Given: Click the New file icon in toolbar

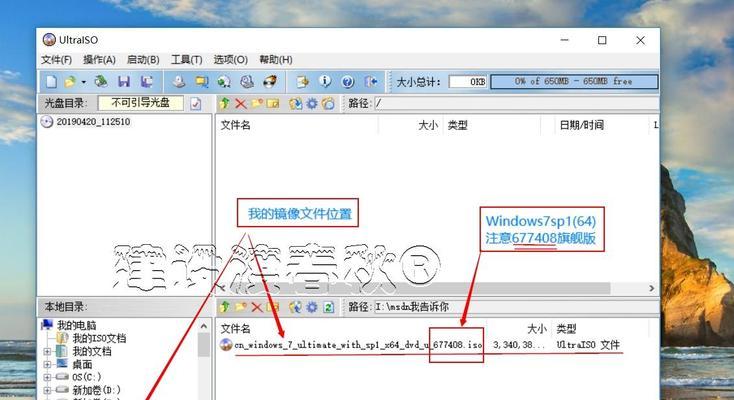Looking at the screenshot, I should point(51,82).
